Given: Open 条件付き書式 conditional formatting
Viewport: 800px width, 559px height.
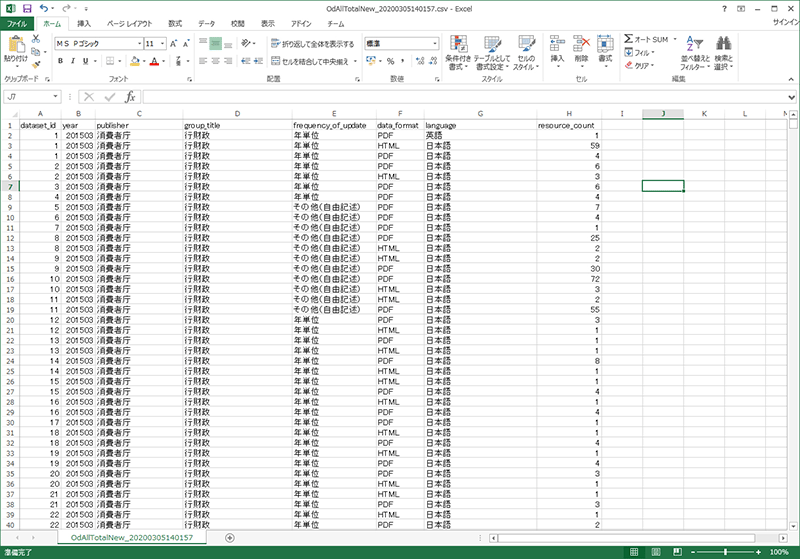Looking at the screenshot, I should [458, 53].
